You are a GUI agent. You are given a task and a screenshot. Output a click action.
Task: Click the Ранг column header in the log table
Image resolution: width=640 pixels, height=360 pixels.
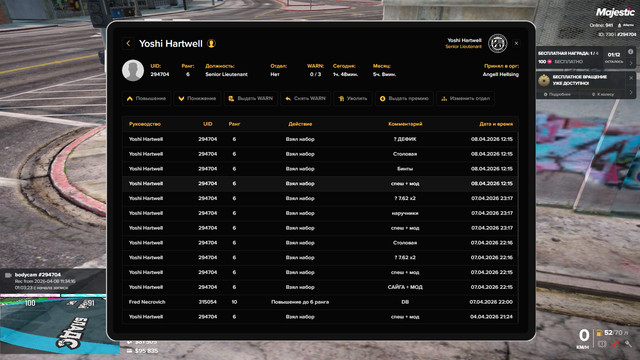click(x=234, y=124)
